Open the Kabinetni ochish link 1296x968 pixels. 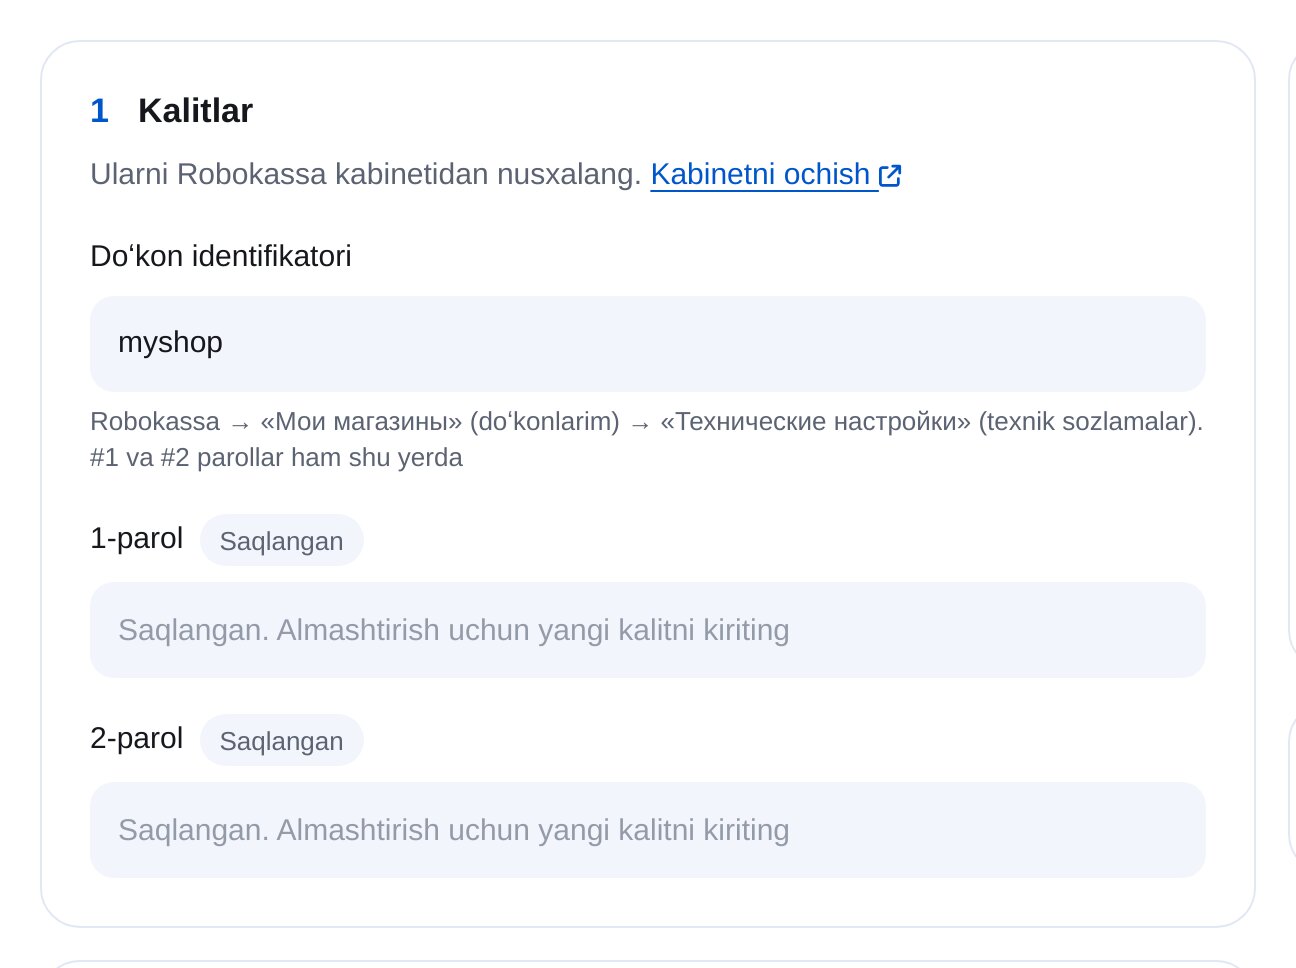pyautogui.click(x=776, y=174)
